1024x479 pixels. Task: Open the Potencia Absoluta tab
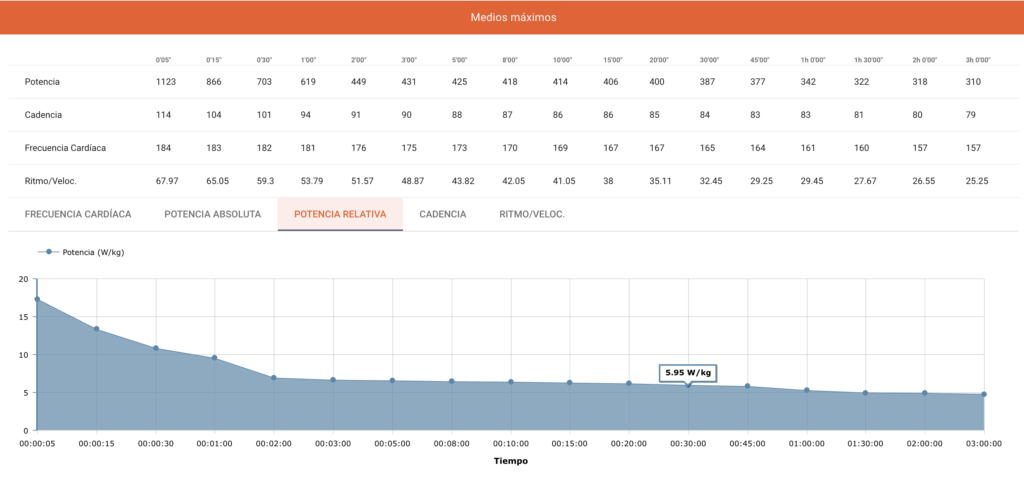click(212, 214)
